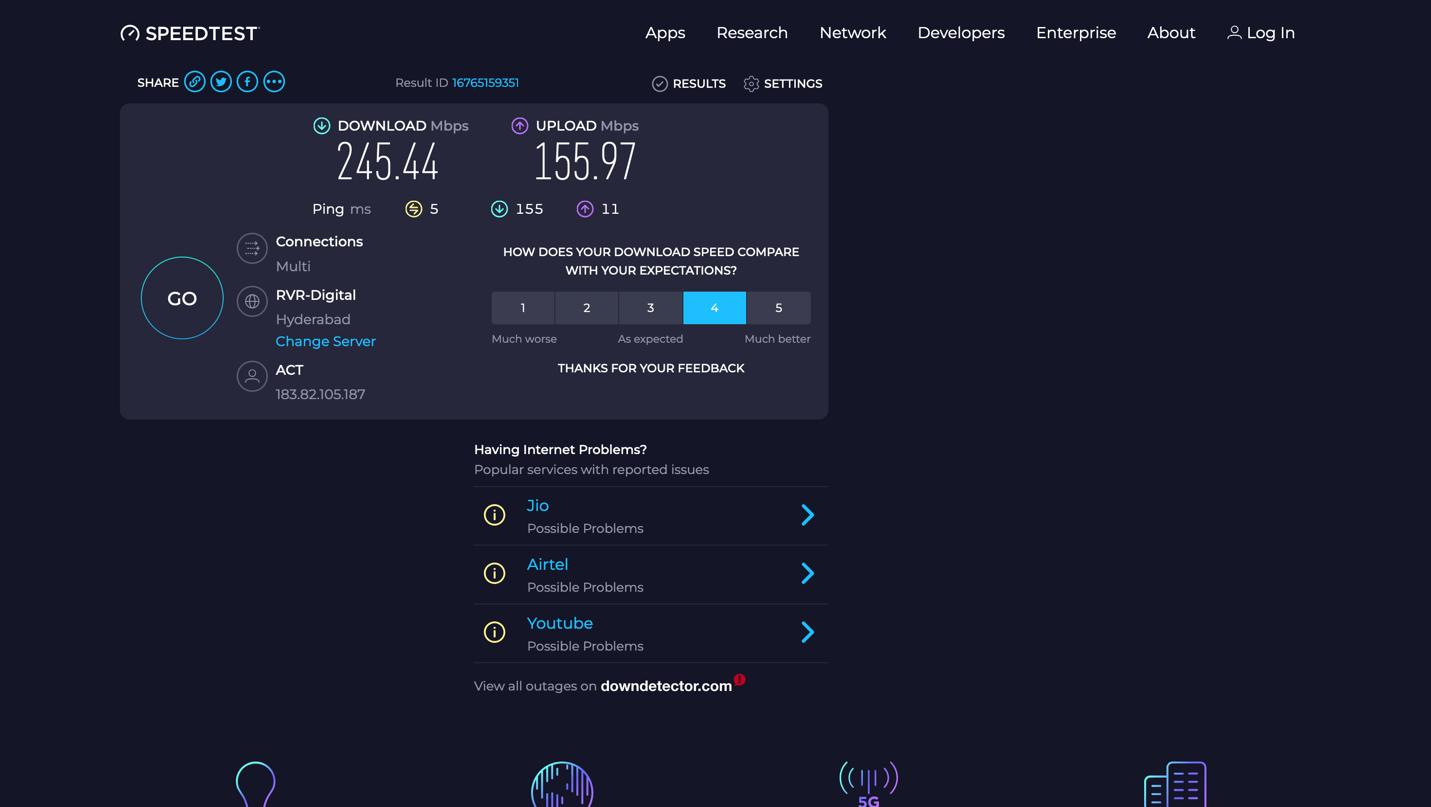The height and width of the screenshot is (807, 1431).
Task: Rate download speed as 3
Action: [x=651, y=308]
